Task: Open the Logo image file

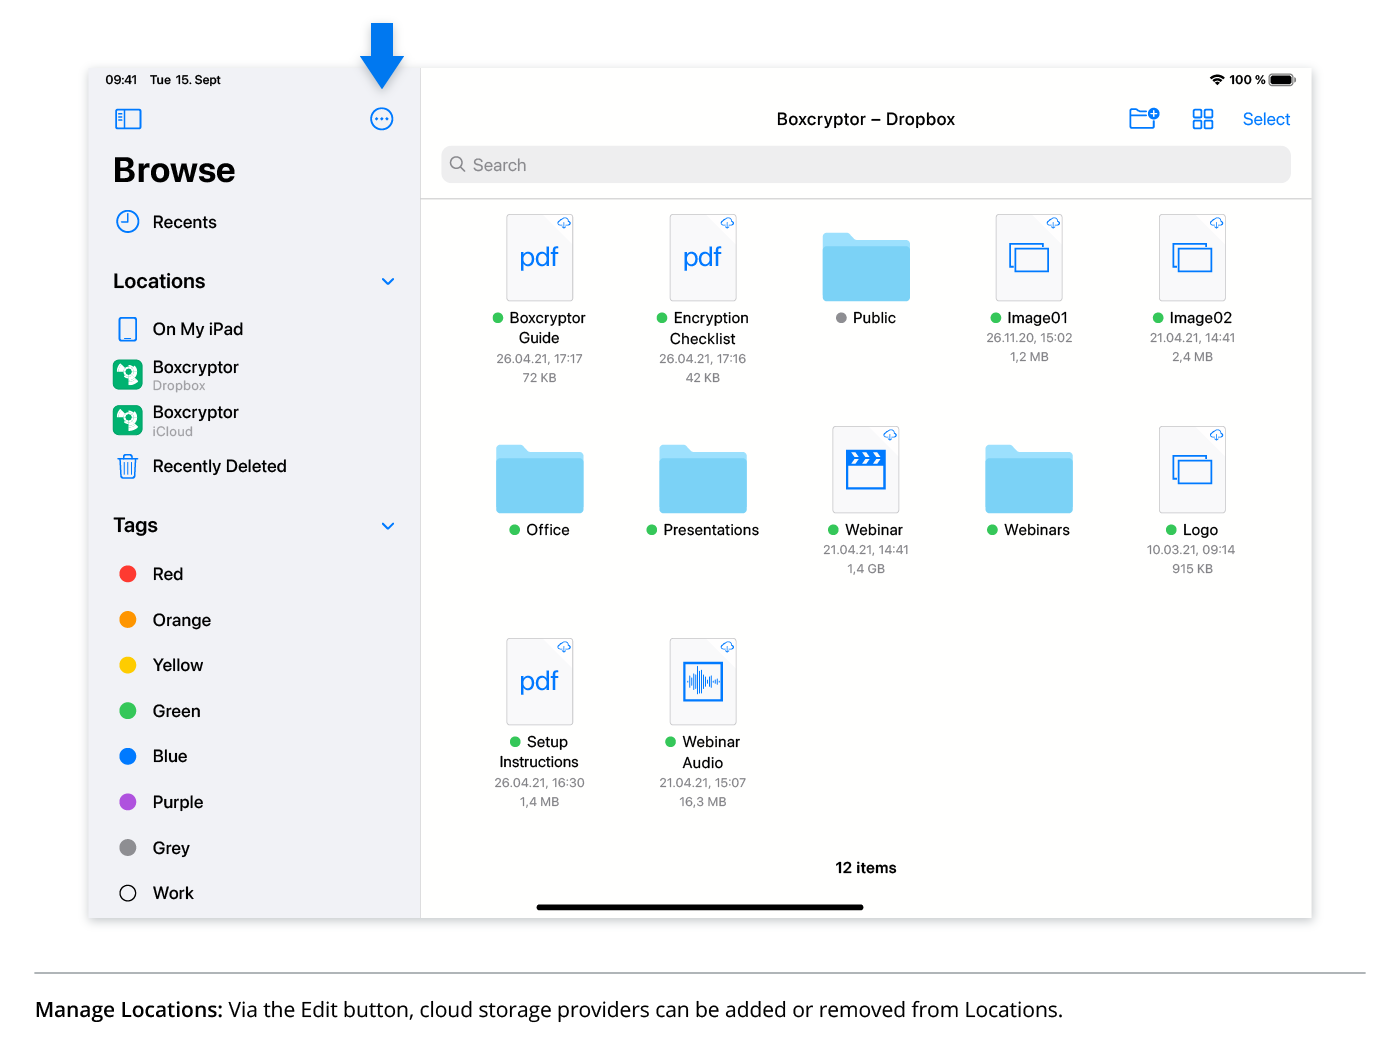Action: [x=1192, y=470]
